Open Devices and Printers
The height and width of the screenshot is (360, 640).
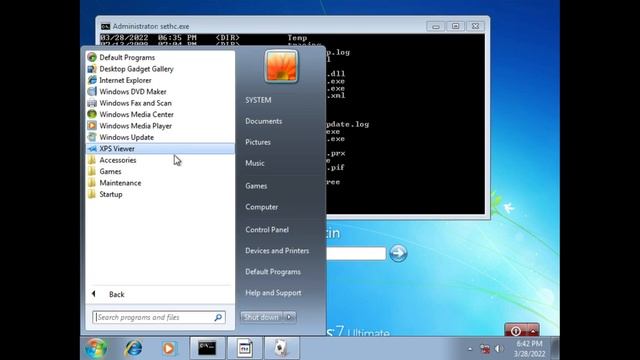click(277, 251)
